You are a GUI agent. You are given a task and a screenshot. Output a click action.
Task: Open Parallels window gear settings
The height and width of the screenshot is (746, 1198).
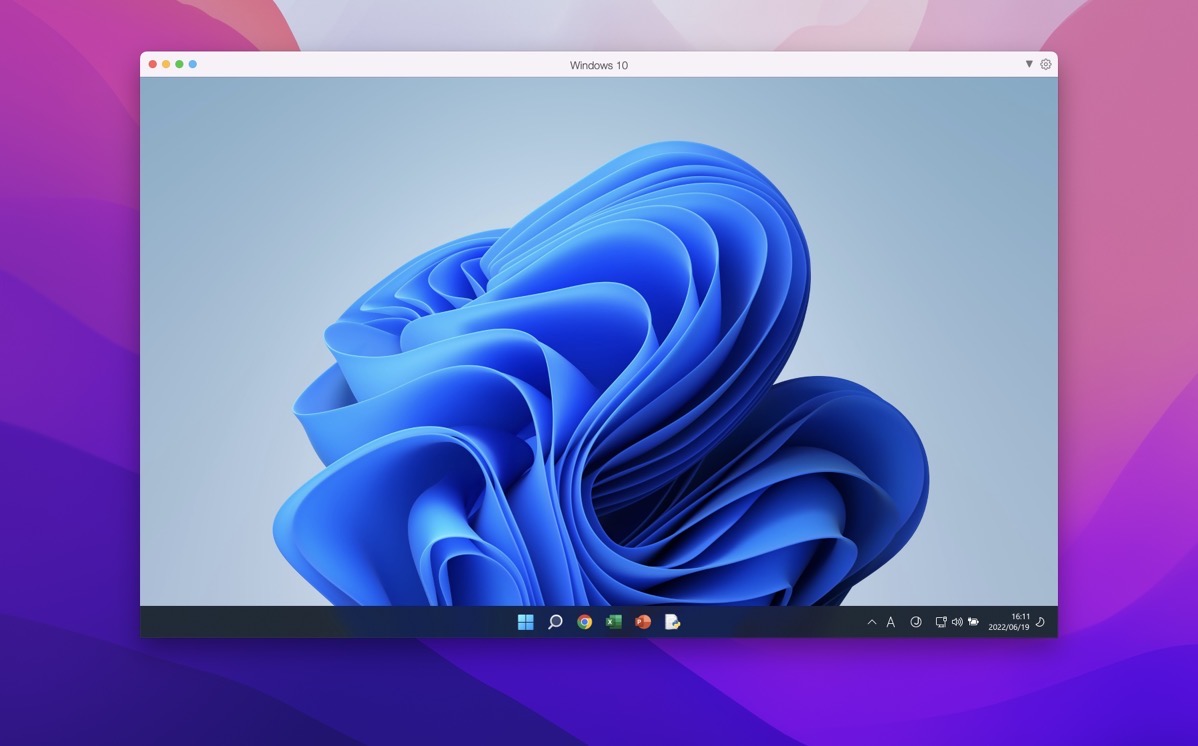click(1046, 64)
